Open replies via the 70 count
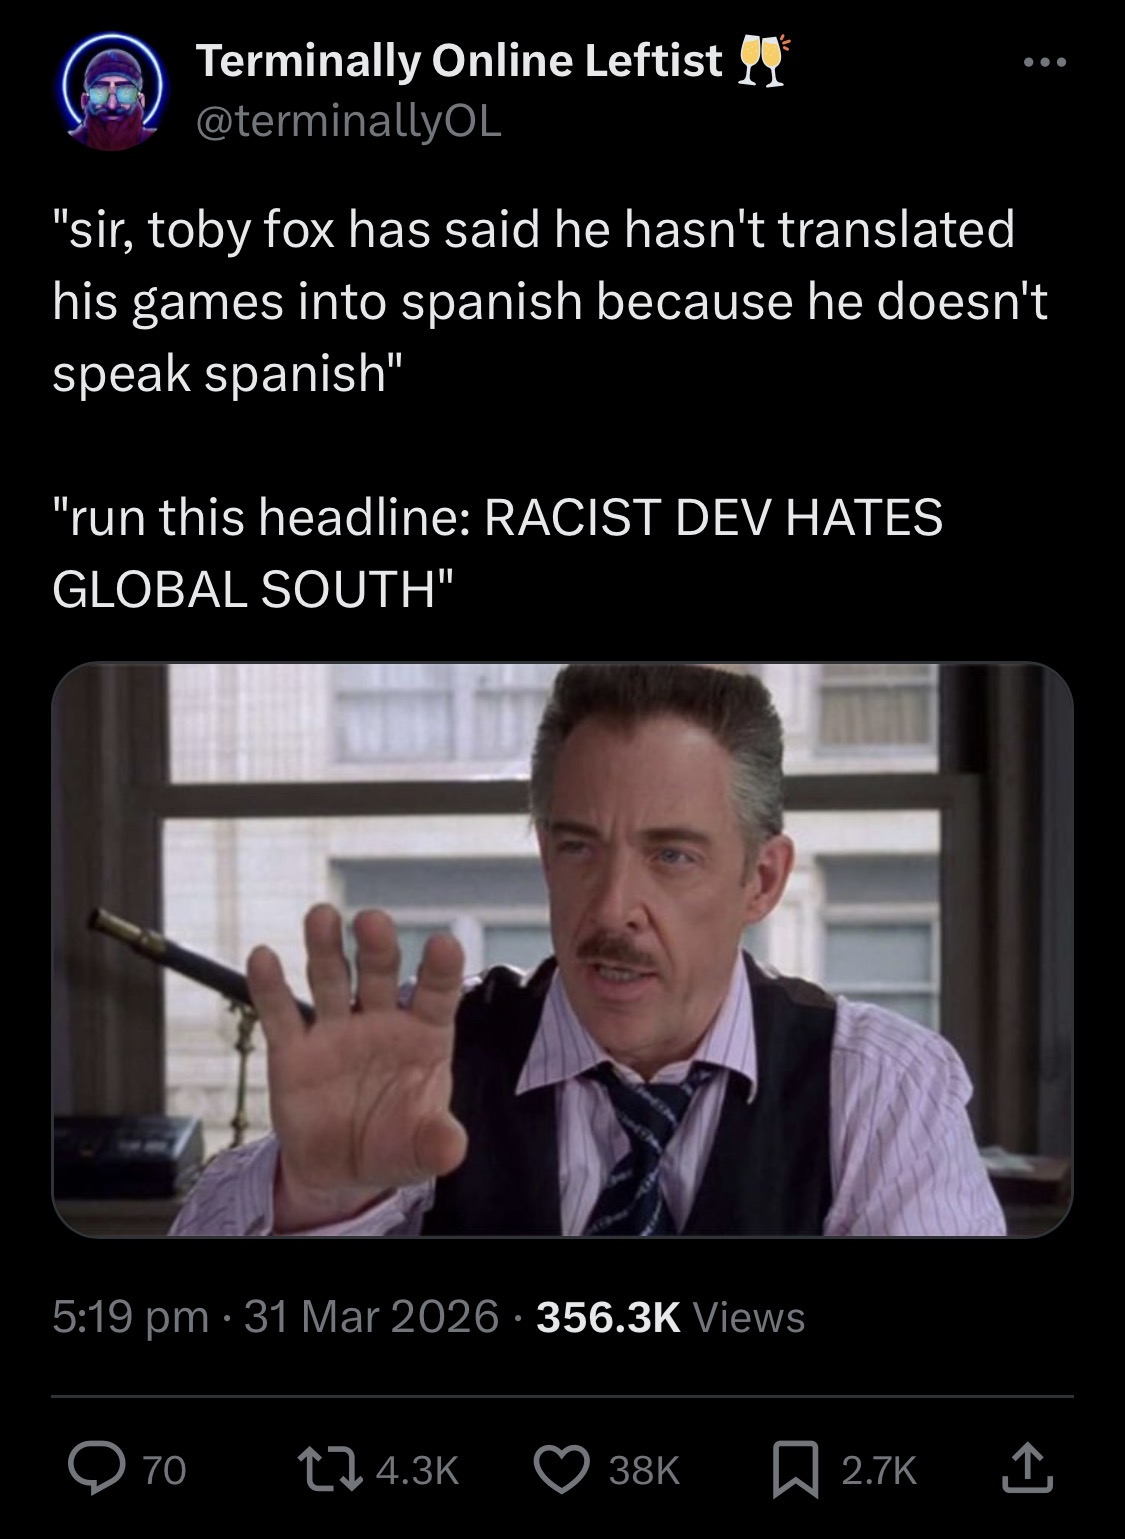1125x1539 pixels. click(x=165, y=1470)
